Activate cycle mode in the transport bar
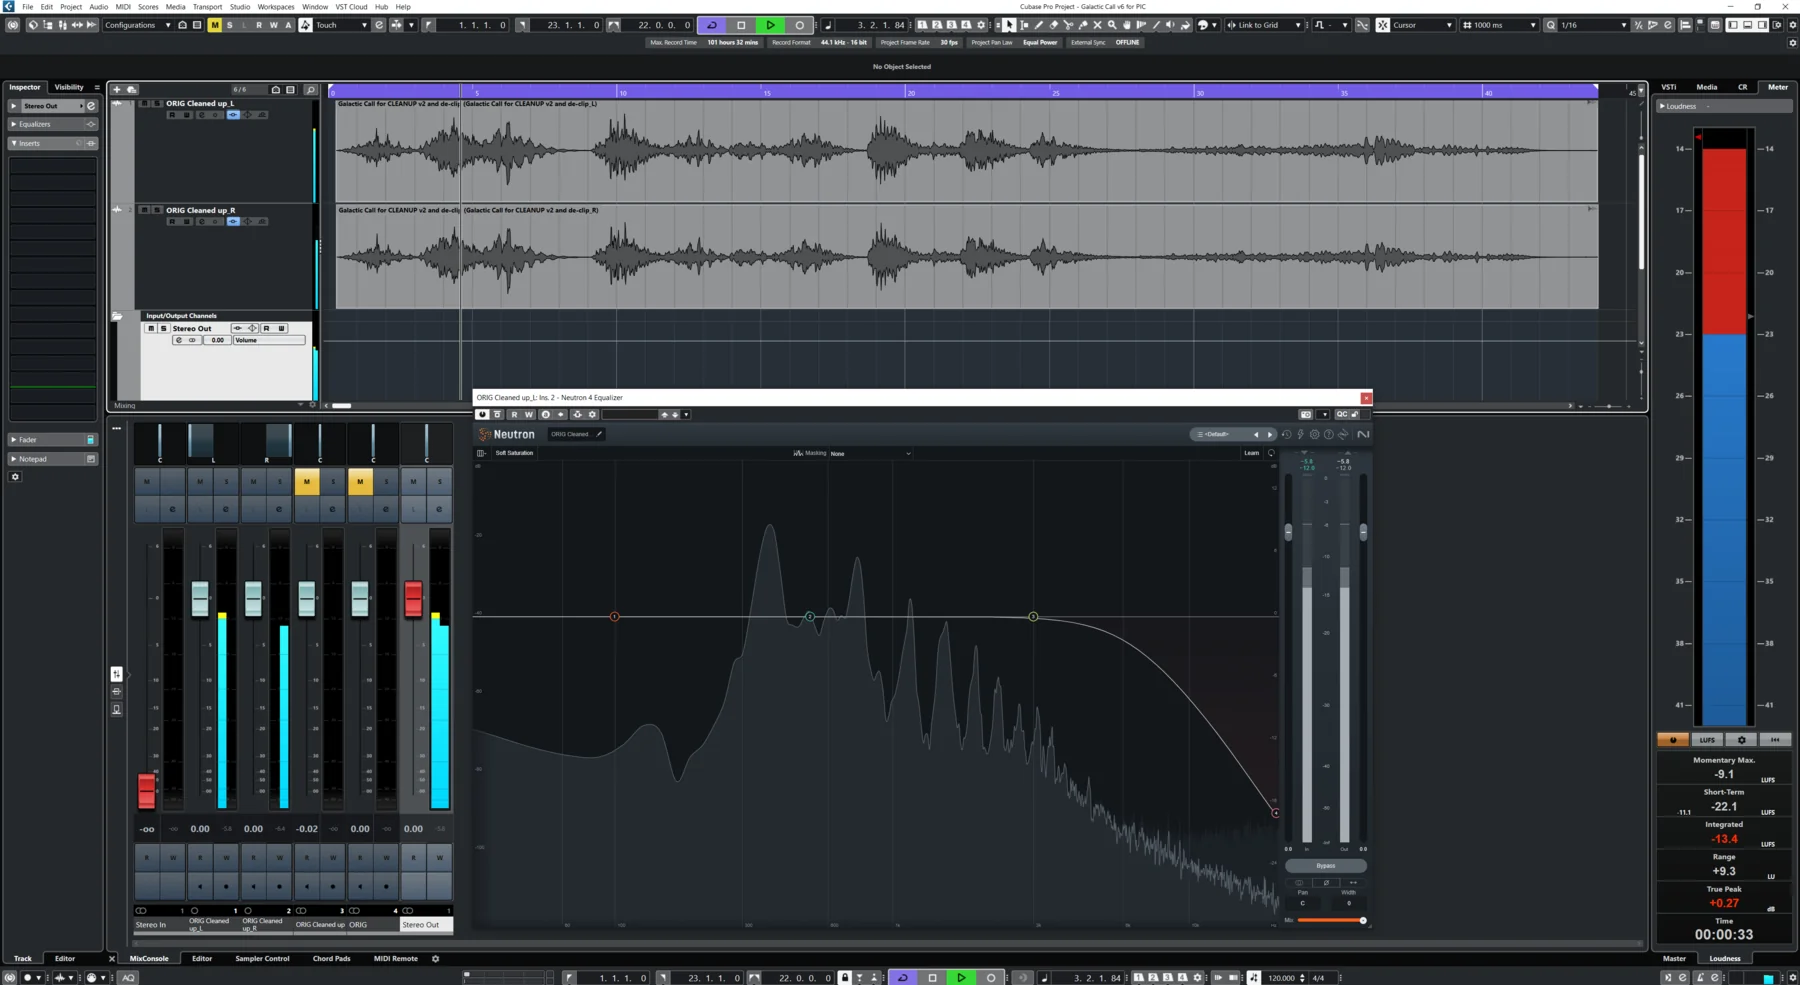Image resolution: width=1800 pixels, height=985 pixels. click(710, 25)
